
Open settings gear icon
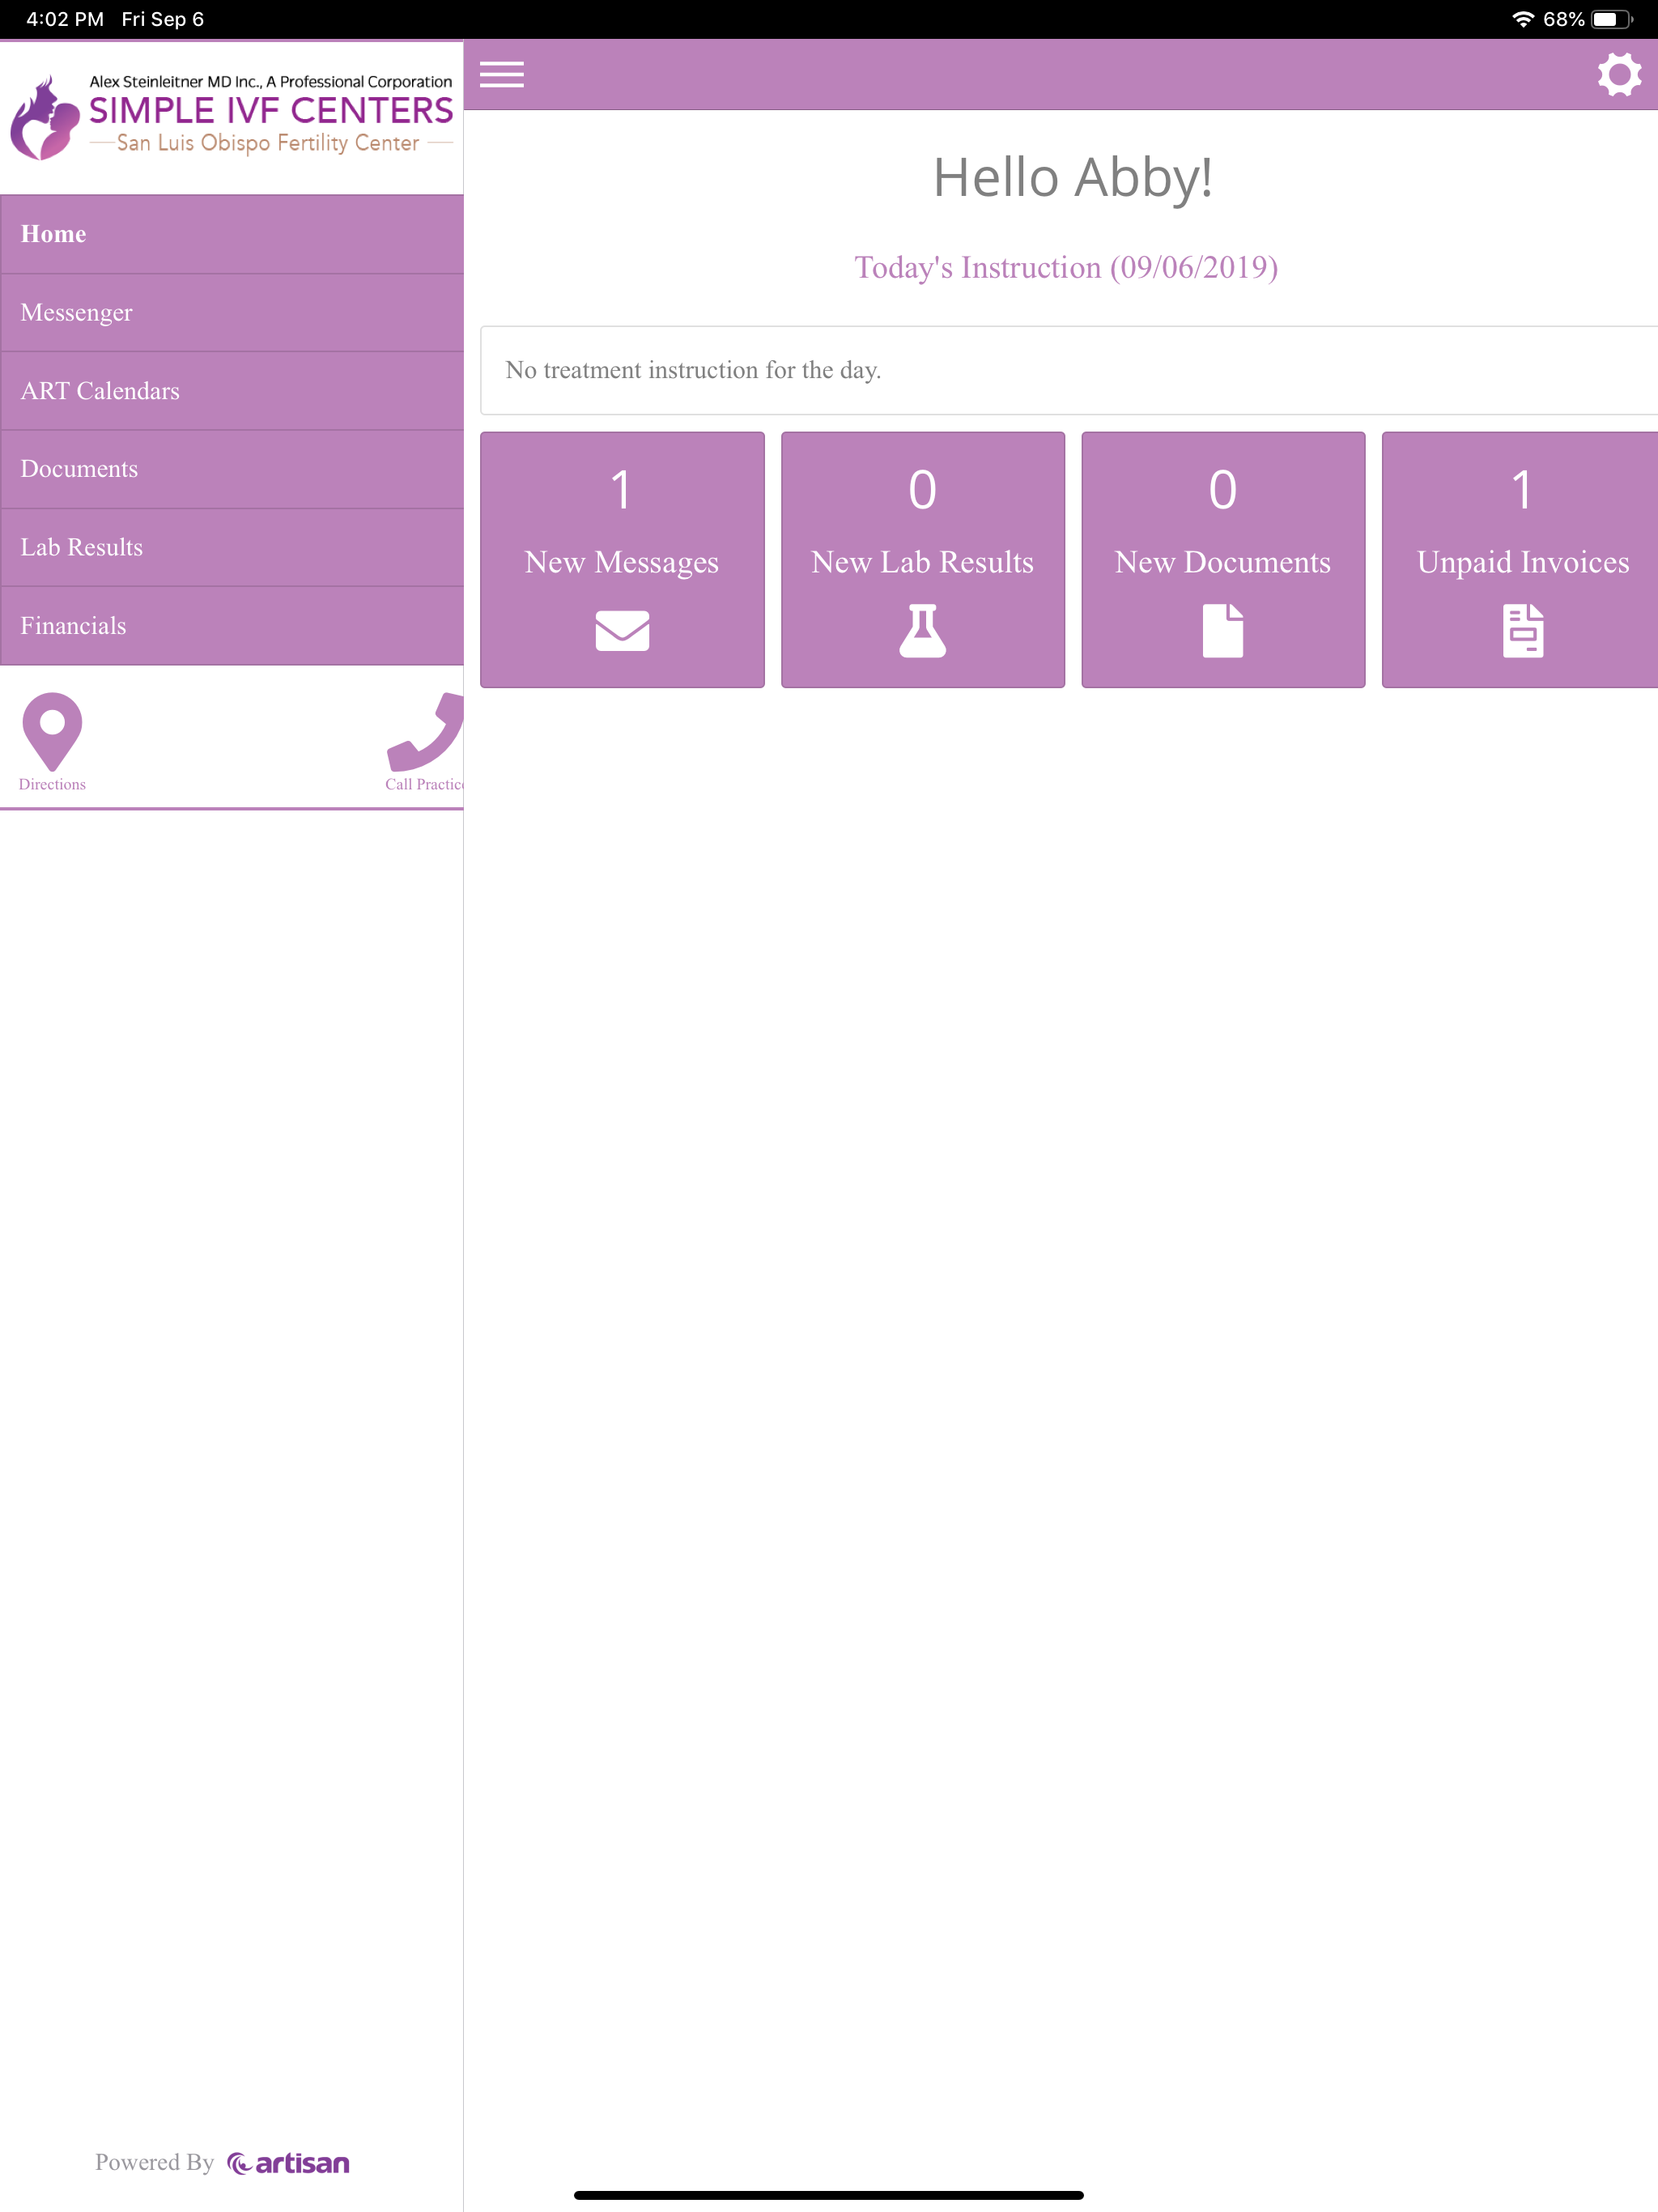point(1619,75)
